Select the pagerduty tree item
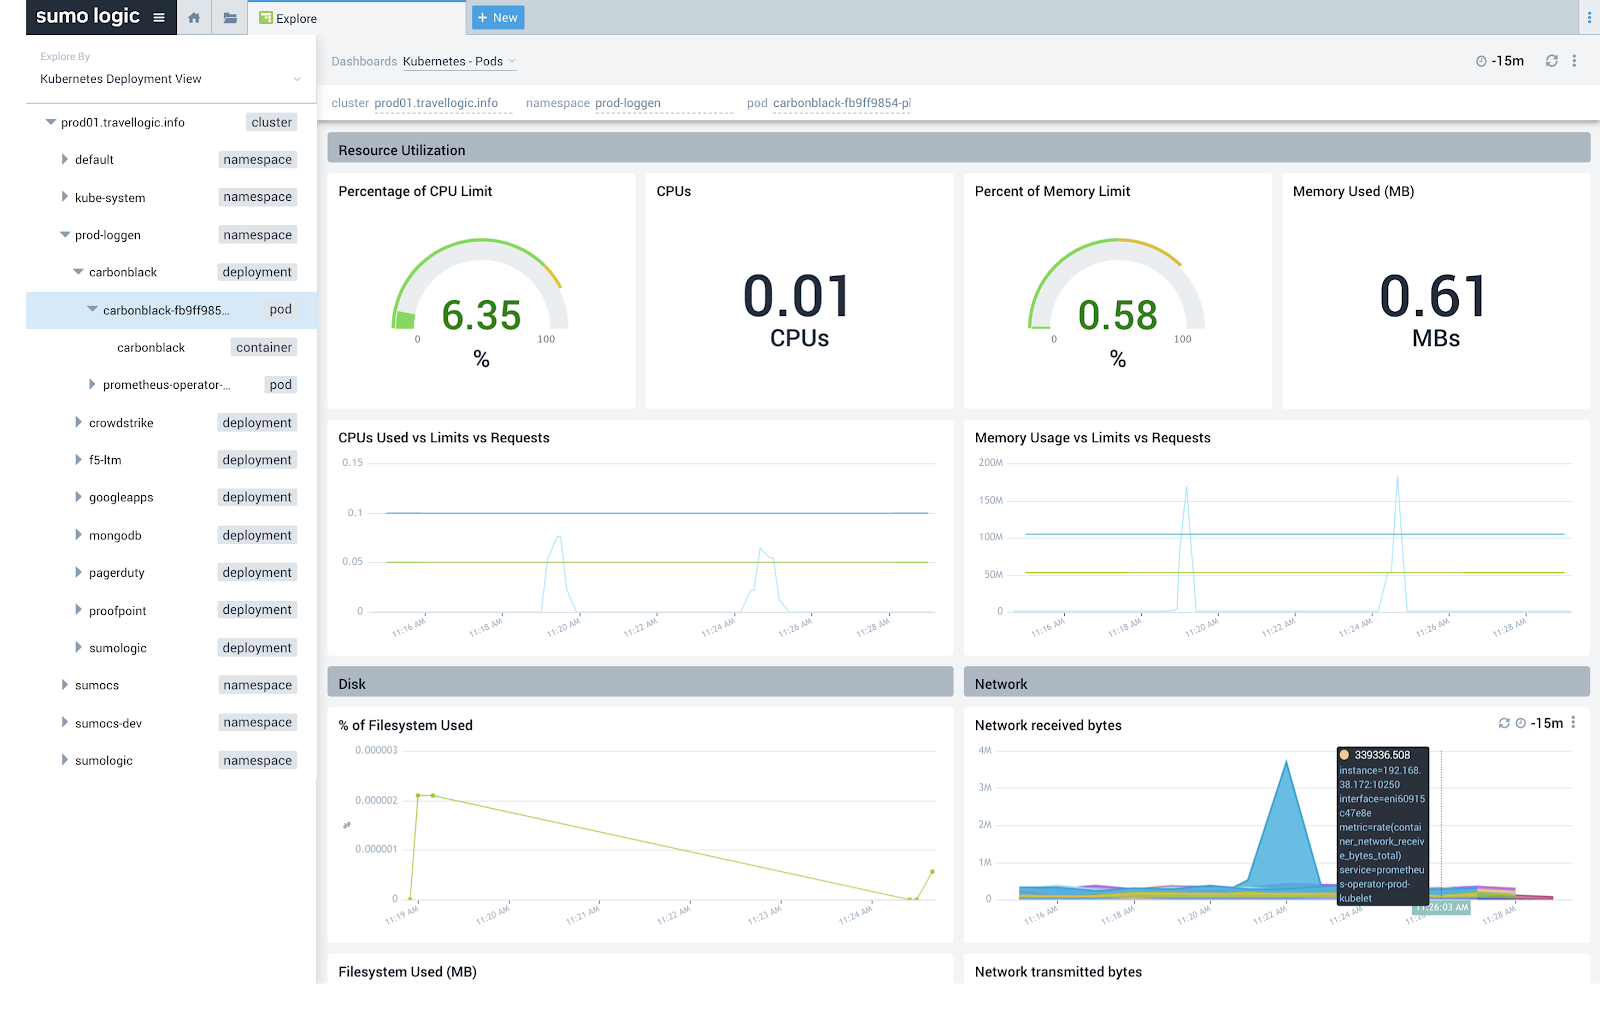 coord(117,573)
